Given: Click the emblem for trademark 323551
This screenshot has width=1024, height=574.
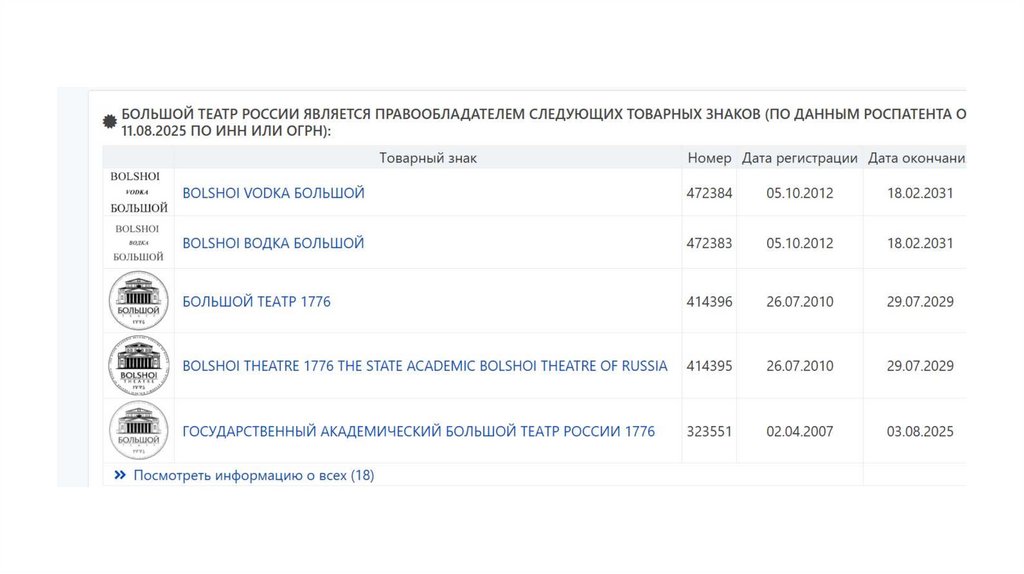Looking at the screenshot, I should (x=138, y=431).
